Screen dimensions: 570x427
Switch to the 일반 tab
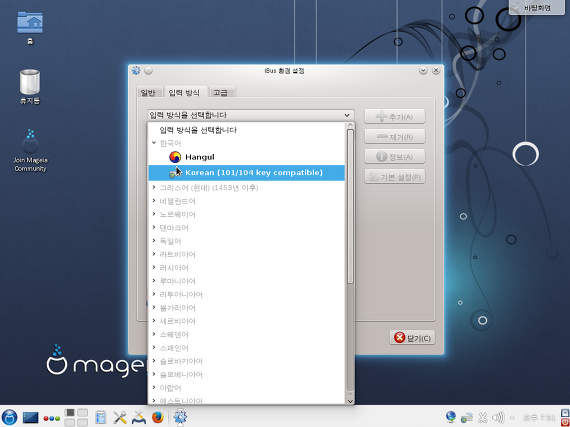pyautogui.click(x=148, y=93)
